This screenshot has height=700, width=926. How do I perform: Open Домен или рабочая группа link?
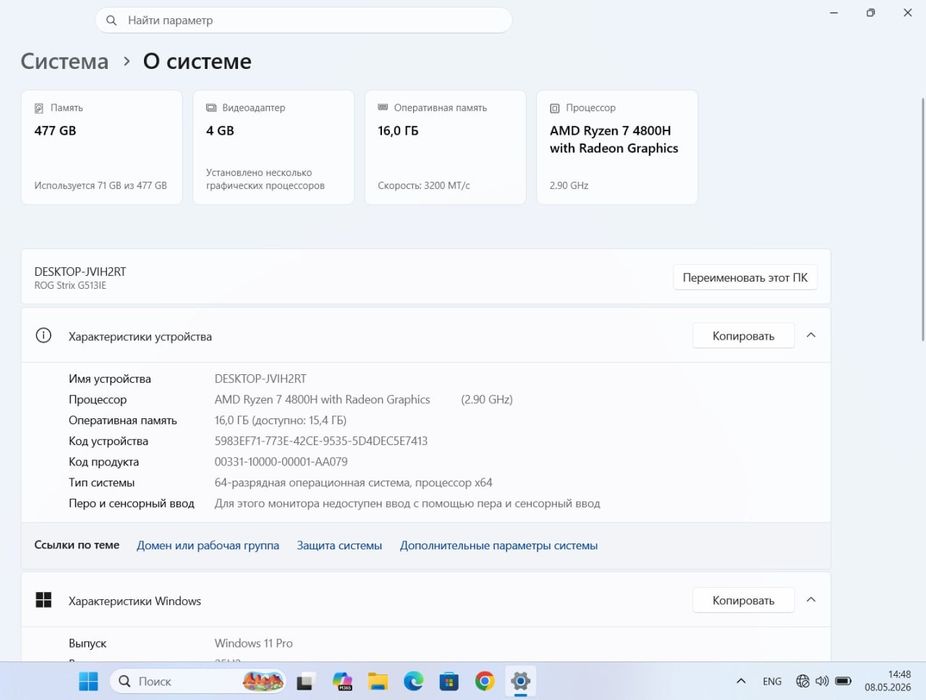[x=208, y=545]
